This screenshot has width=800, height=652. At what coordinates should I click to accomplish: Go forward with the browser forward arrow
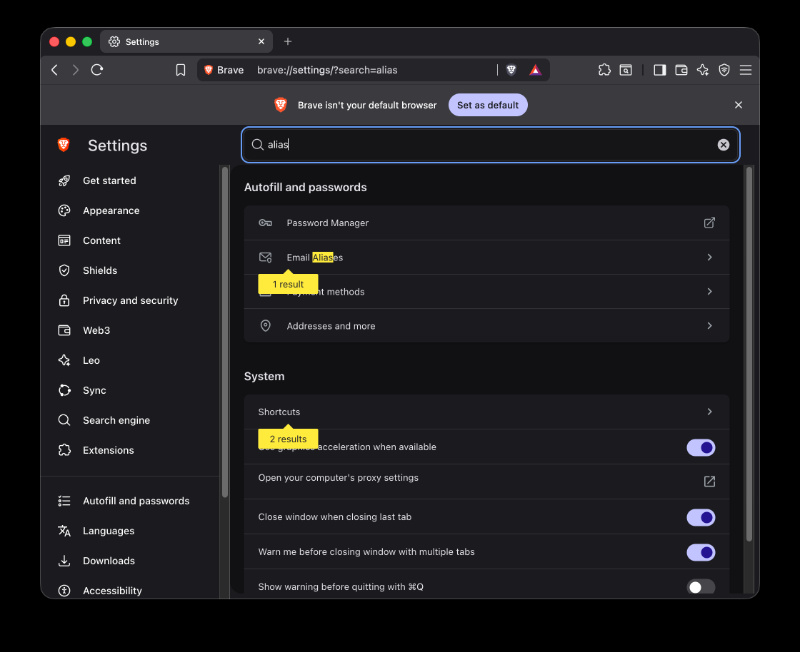coord(76,70)
